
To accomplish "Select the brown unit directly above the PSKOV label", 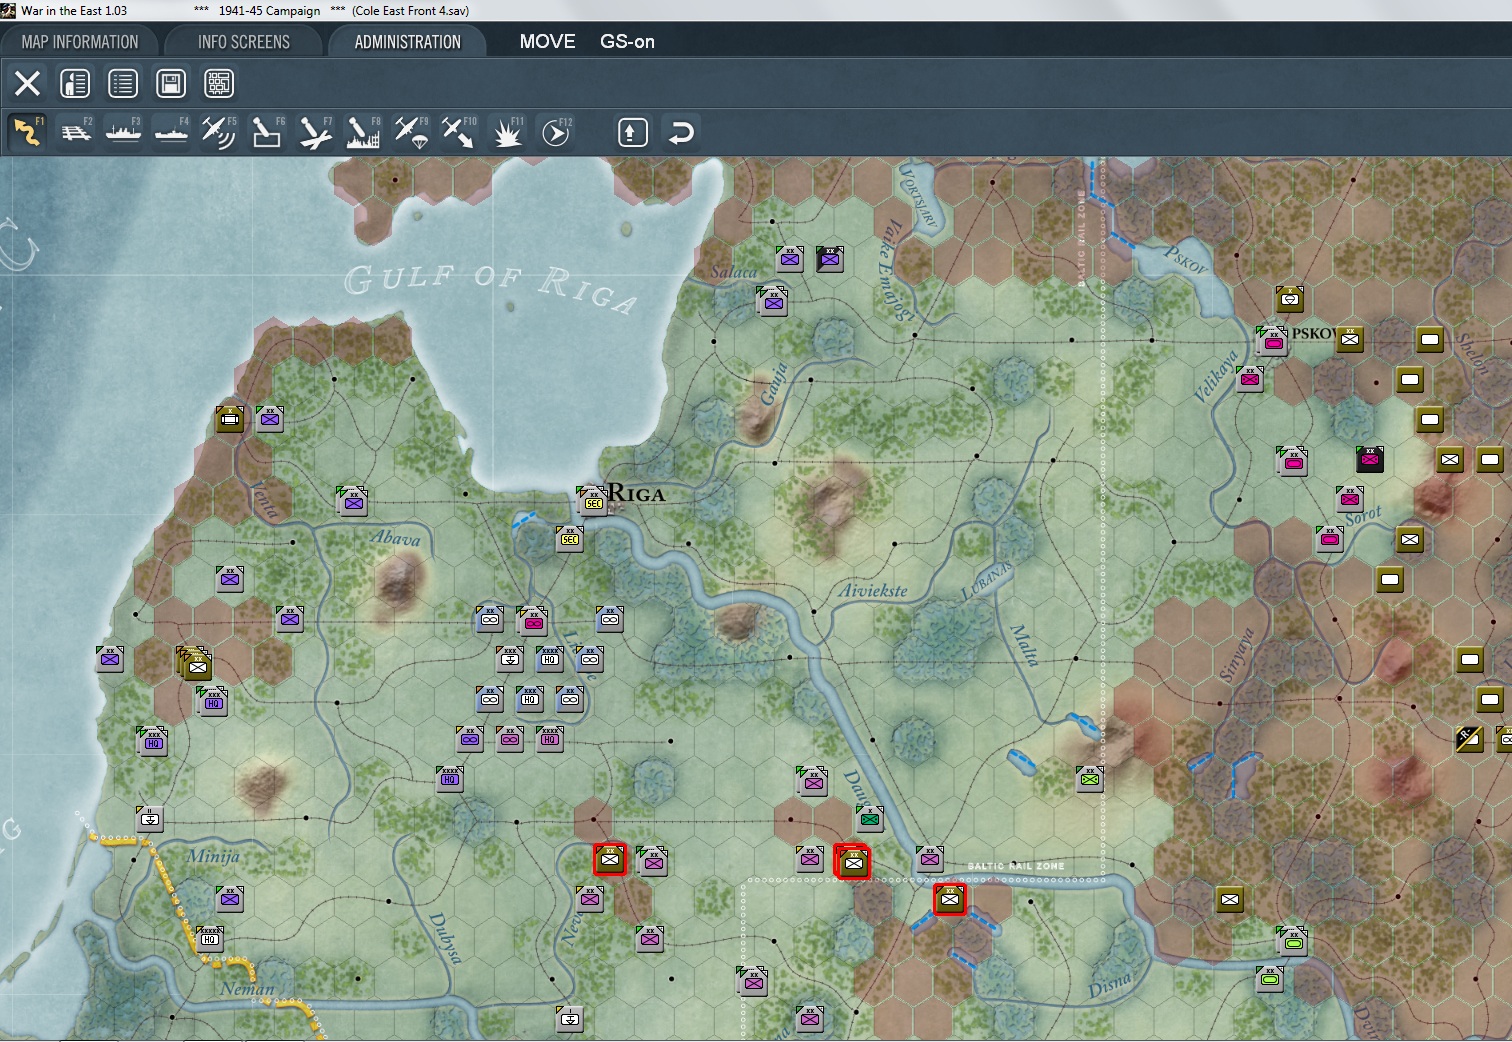I will click(1290, 298).
